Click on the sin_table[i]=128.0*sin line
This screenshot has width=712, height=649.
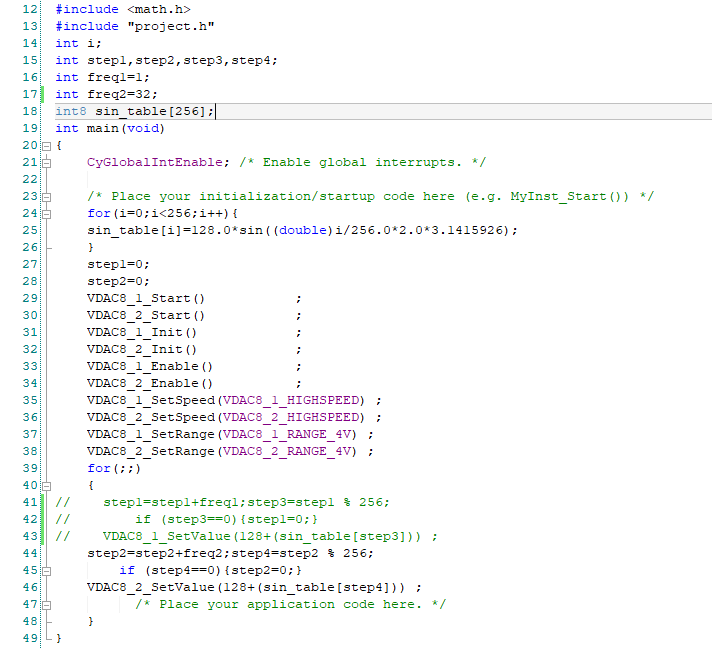[302, 231]
